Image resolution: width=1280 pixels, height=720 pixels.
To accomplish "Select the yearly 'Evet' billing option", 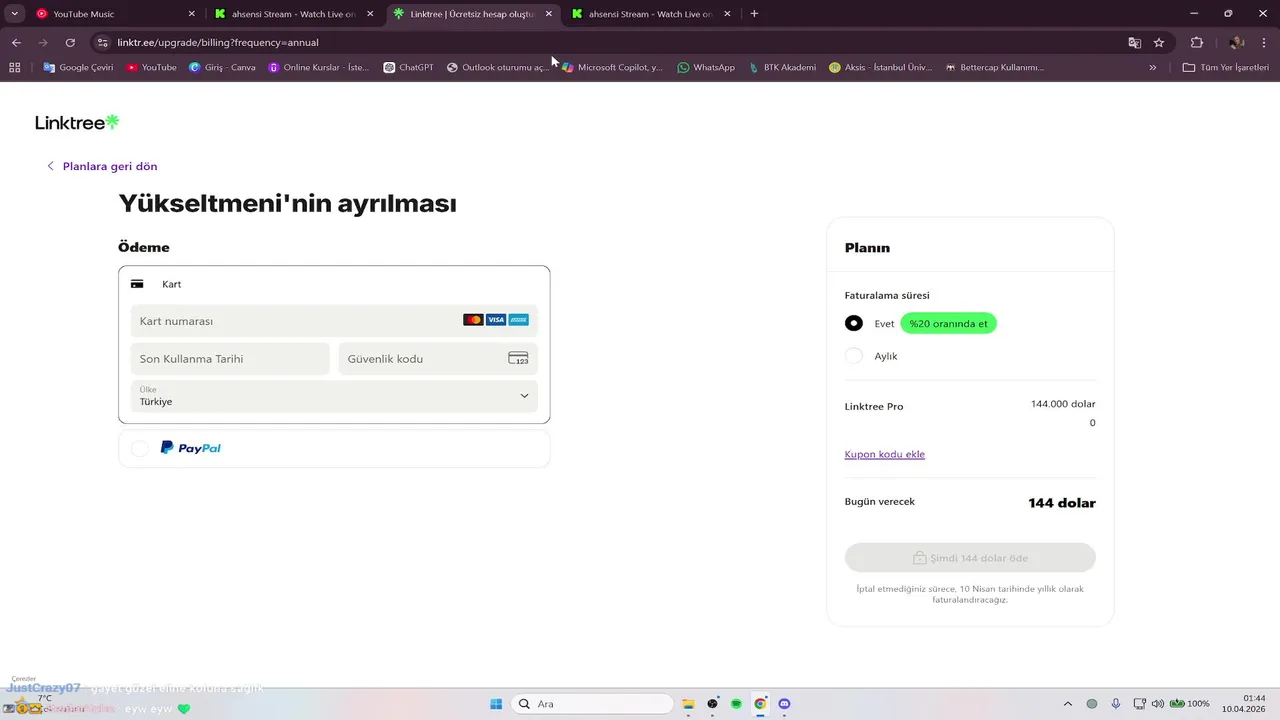I will coord(853,323).
